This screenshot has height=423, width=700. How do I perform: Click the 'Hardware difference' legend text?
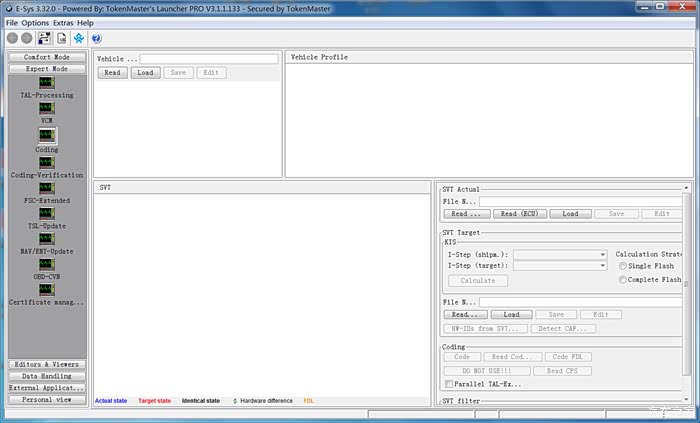(x=267, y=401)
